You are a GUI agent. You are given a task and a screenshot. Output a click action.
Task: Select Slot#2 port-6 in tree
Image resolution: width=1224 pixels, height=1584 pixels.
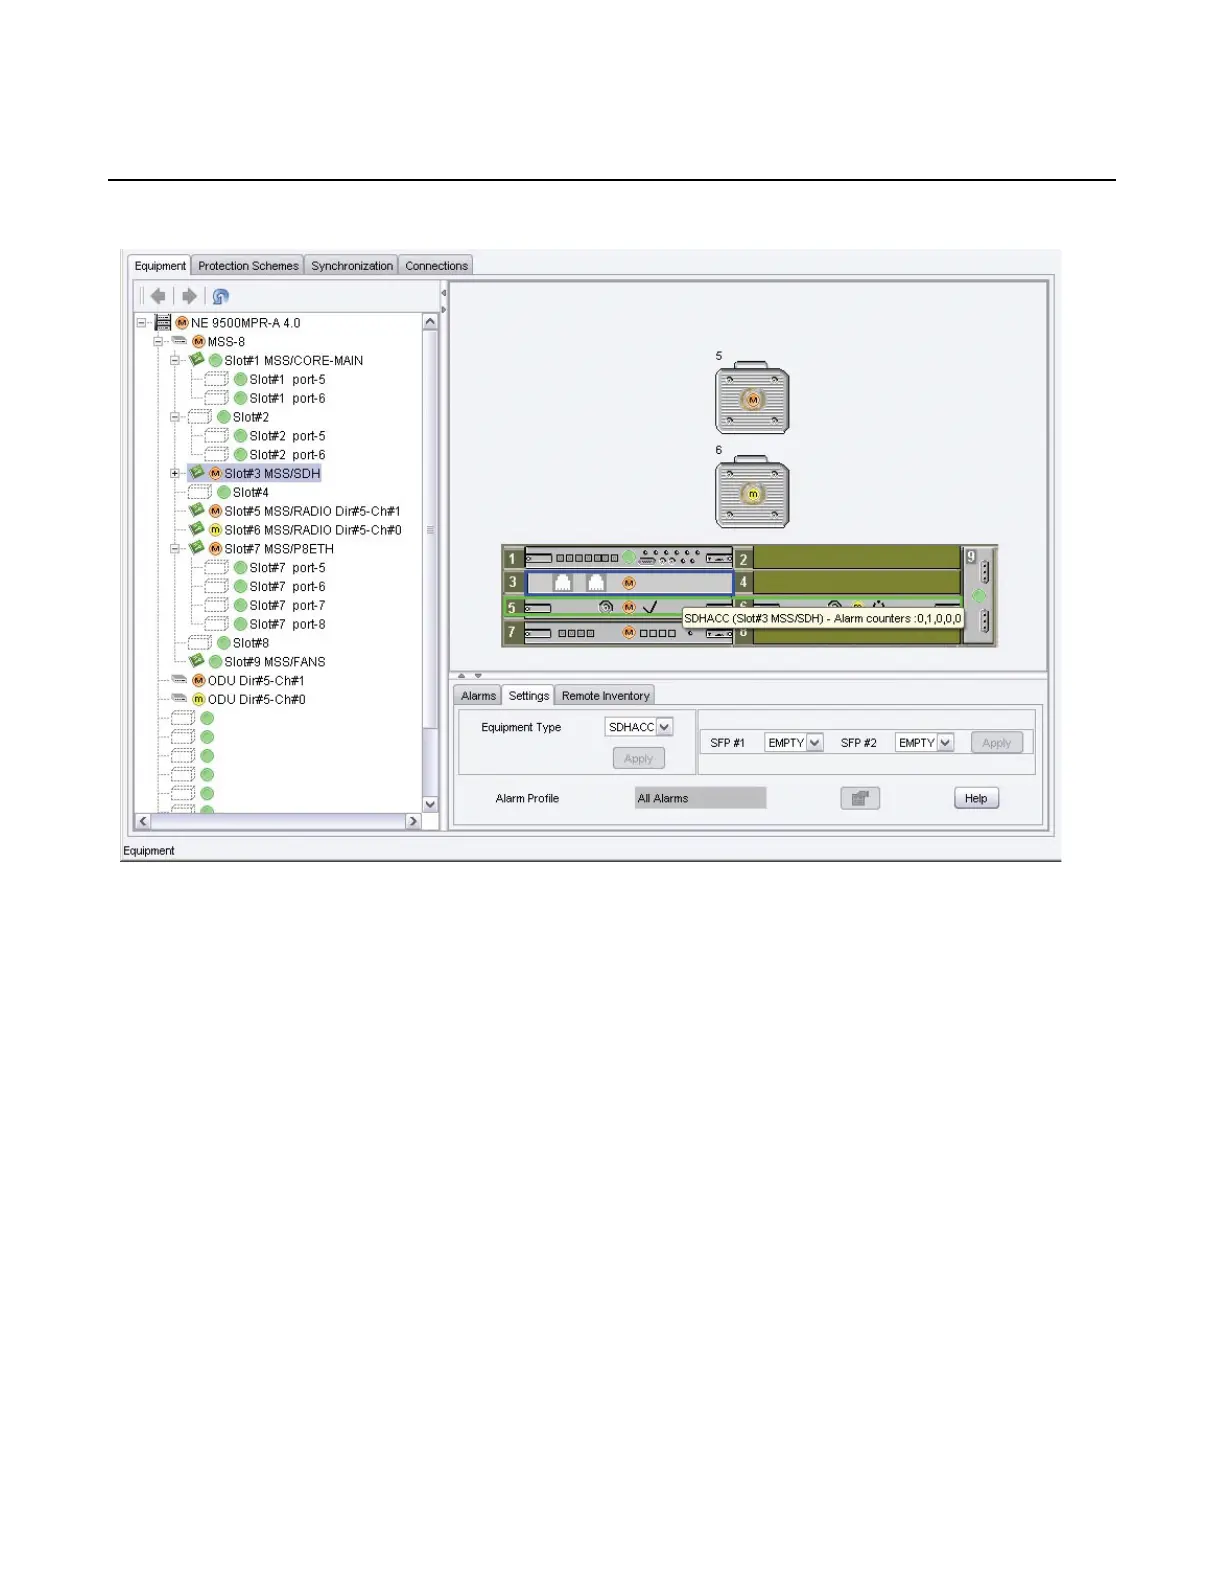click(x=287, y=455)
